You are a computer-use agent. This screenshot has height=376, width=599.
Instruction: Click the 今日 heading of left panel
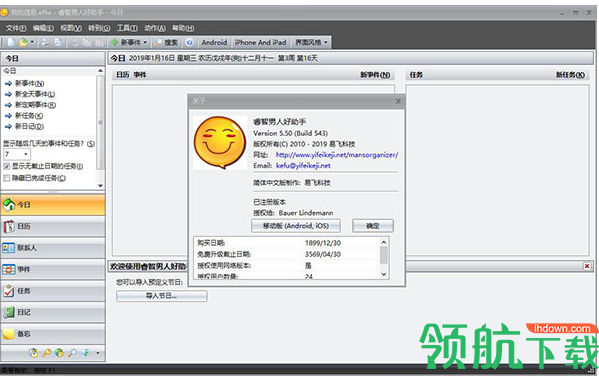pyautogui.click(x=12, y=58)
